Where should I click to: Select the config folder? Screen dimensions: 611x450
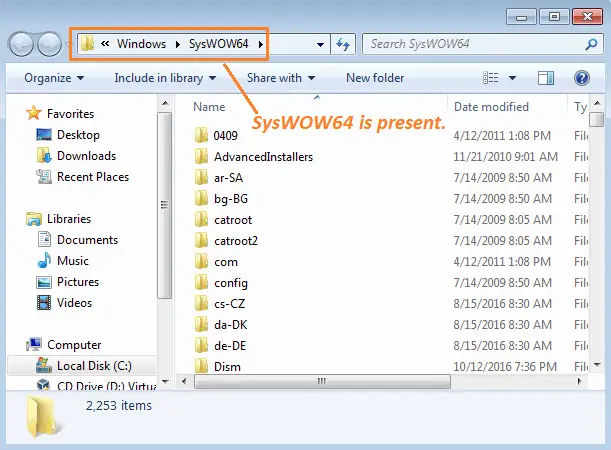point(231,283)
